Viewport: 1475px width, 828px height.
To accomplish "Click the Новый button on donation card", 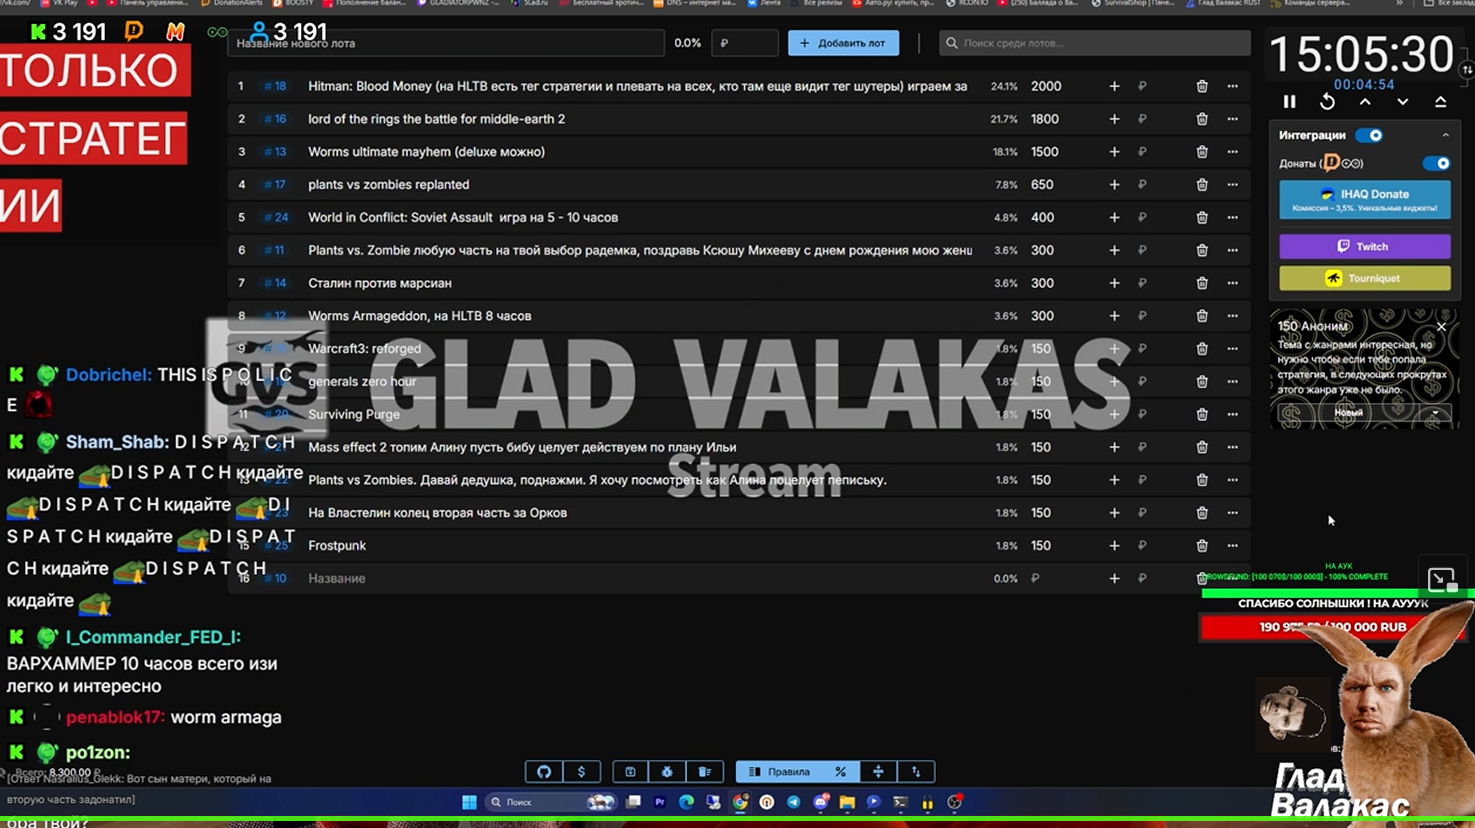I will (1348, 413).
